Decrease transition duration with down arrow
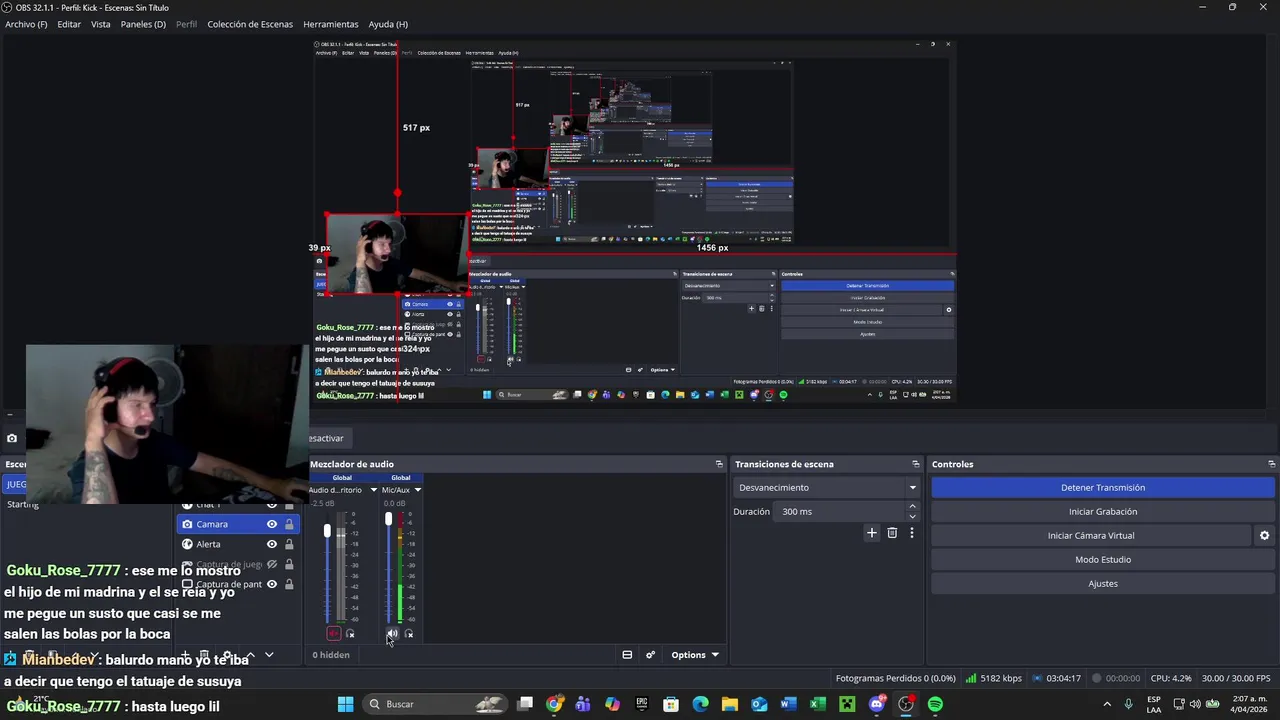Screen dimensions: 1280x720 pyautogui.click(x=912, y=516)
